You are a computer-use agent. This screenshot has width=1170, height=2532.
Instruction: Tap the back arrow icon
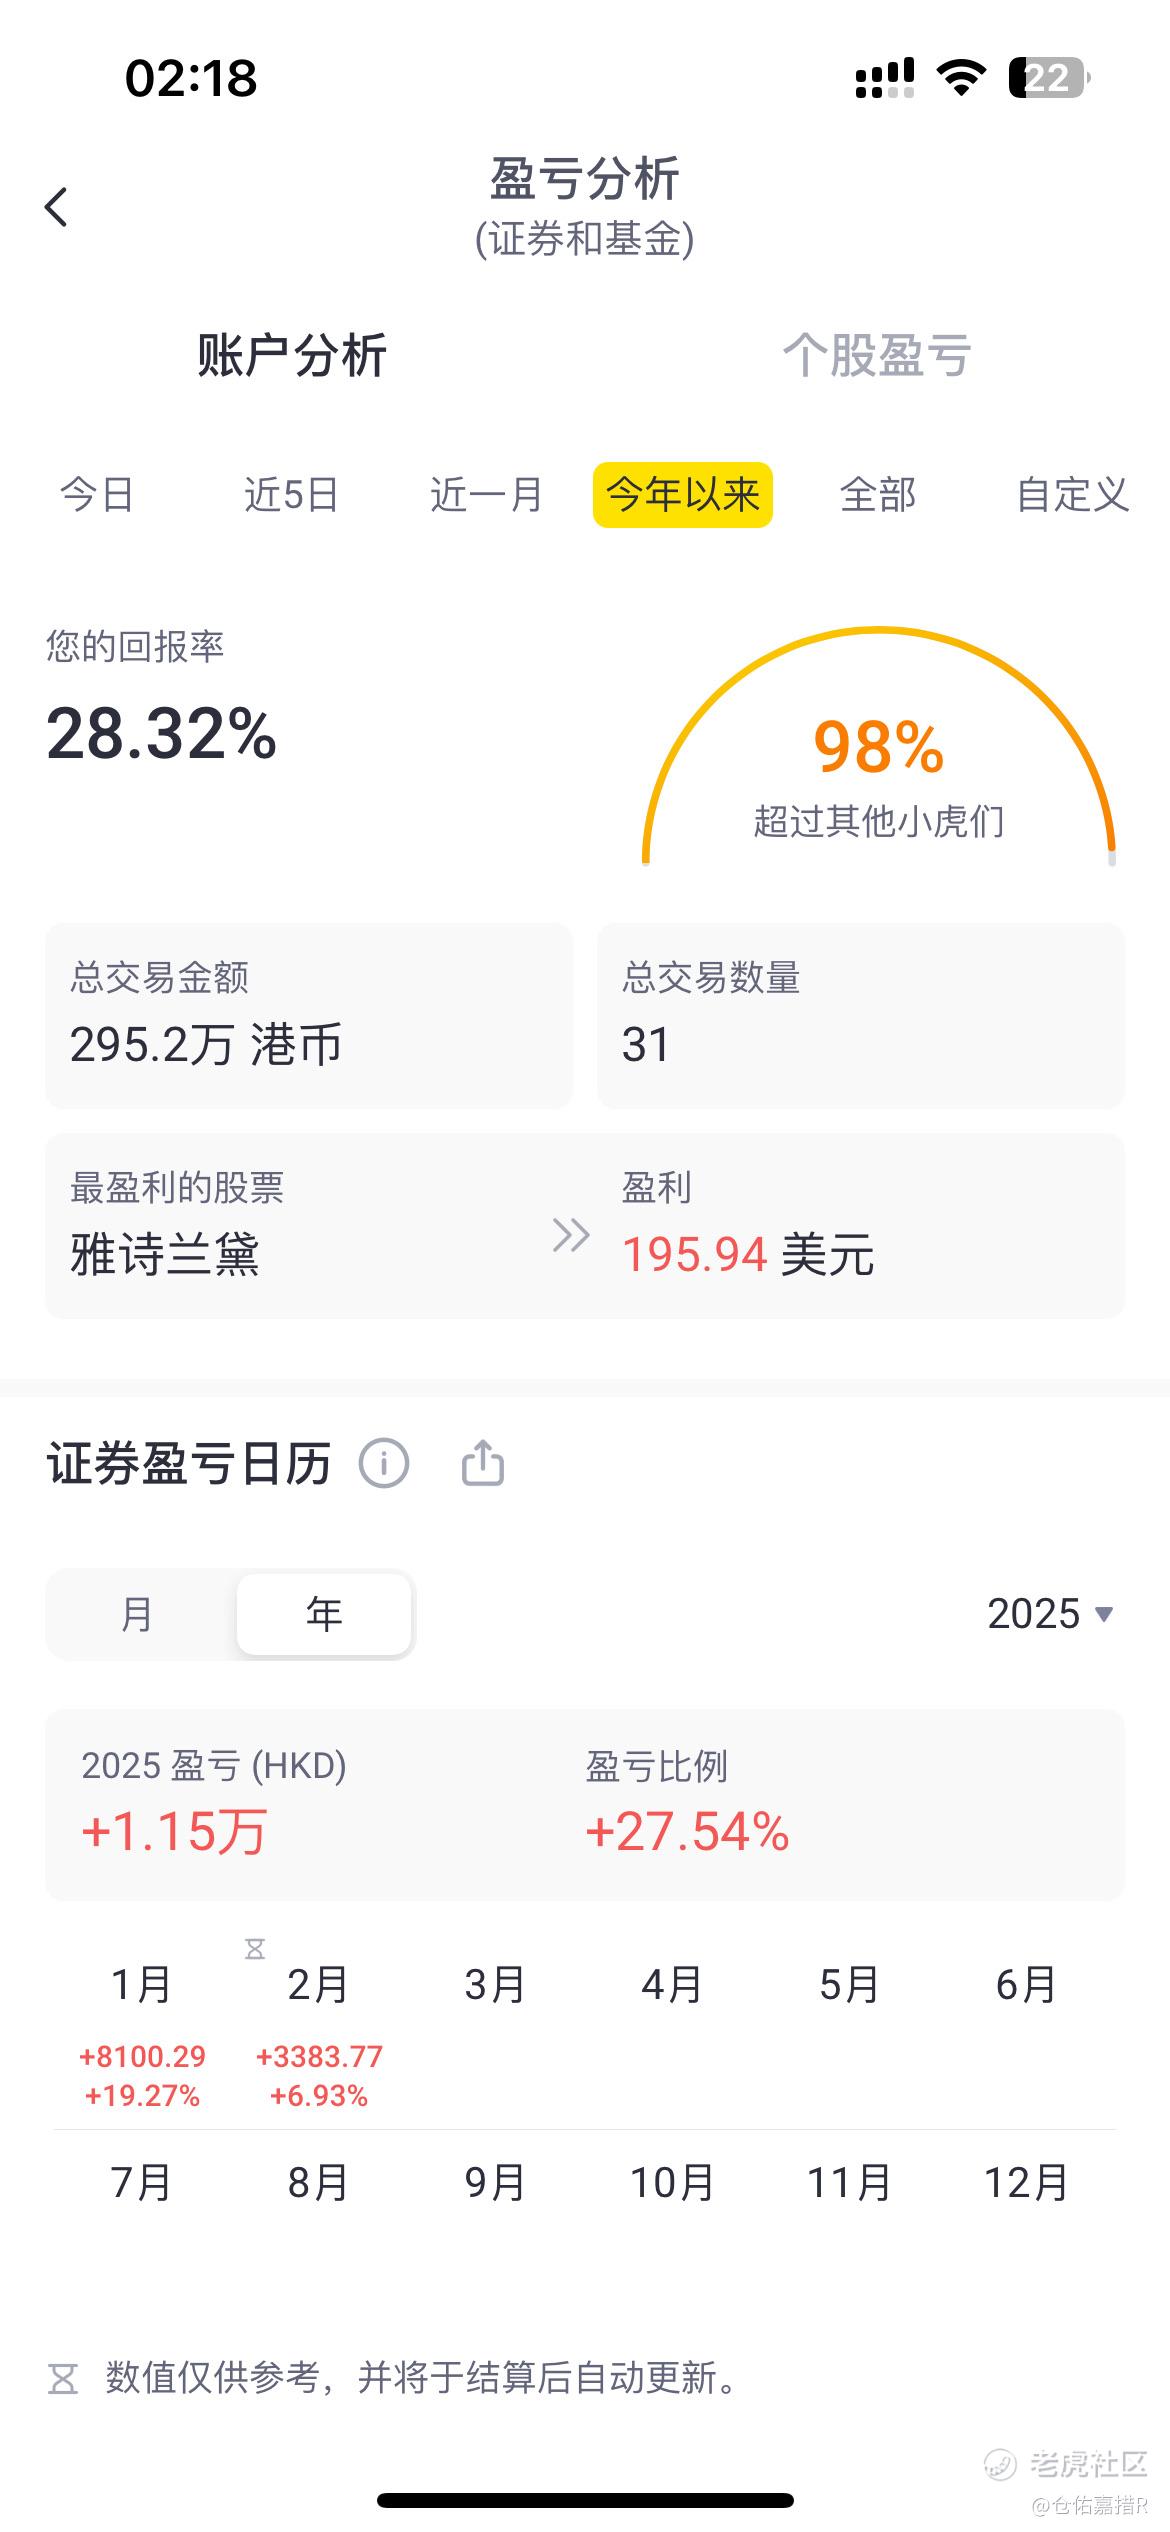[56, 207]
